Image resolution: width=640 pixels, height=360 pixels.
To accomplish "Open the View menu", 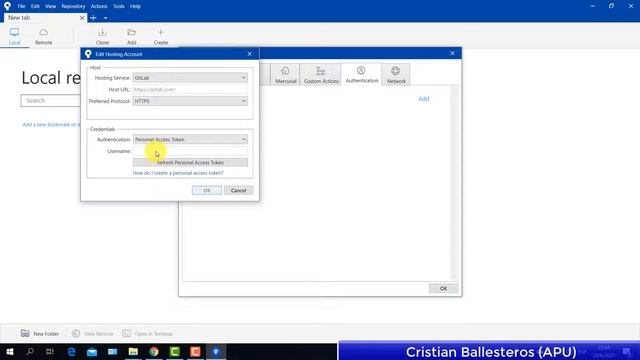I will click(51, 6).
